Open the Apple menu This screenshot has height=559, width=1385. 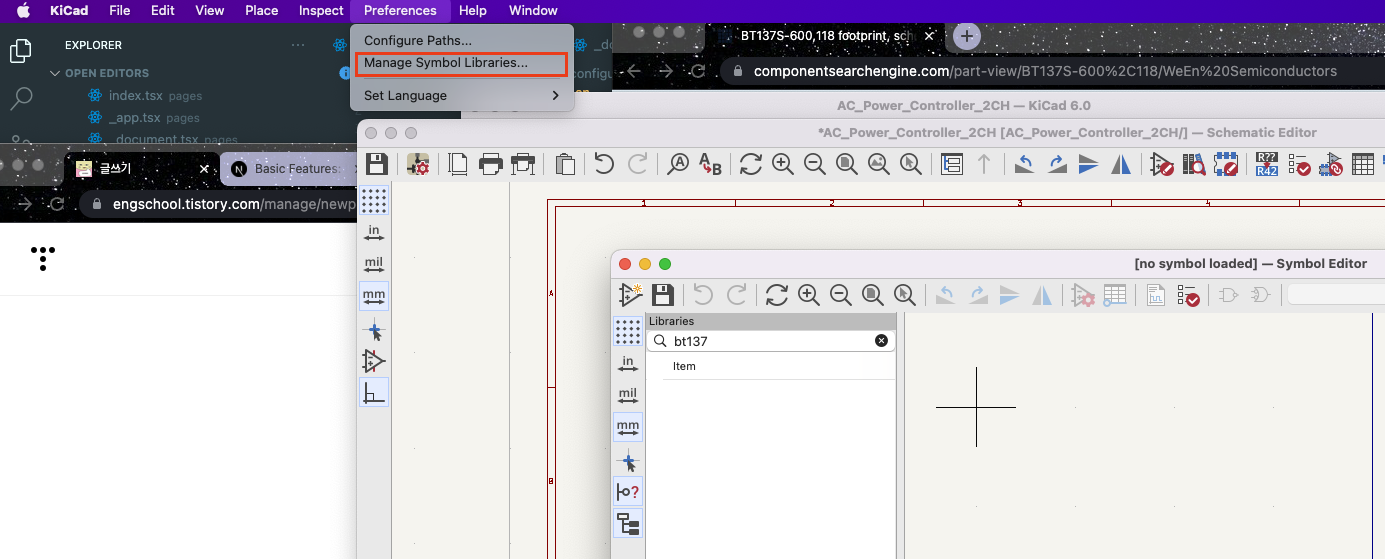pos(23,11)
